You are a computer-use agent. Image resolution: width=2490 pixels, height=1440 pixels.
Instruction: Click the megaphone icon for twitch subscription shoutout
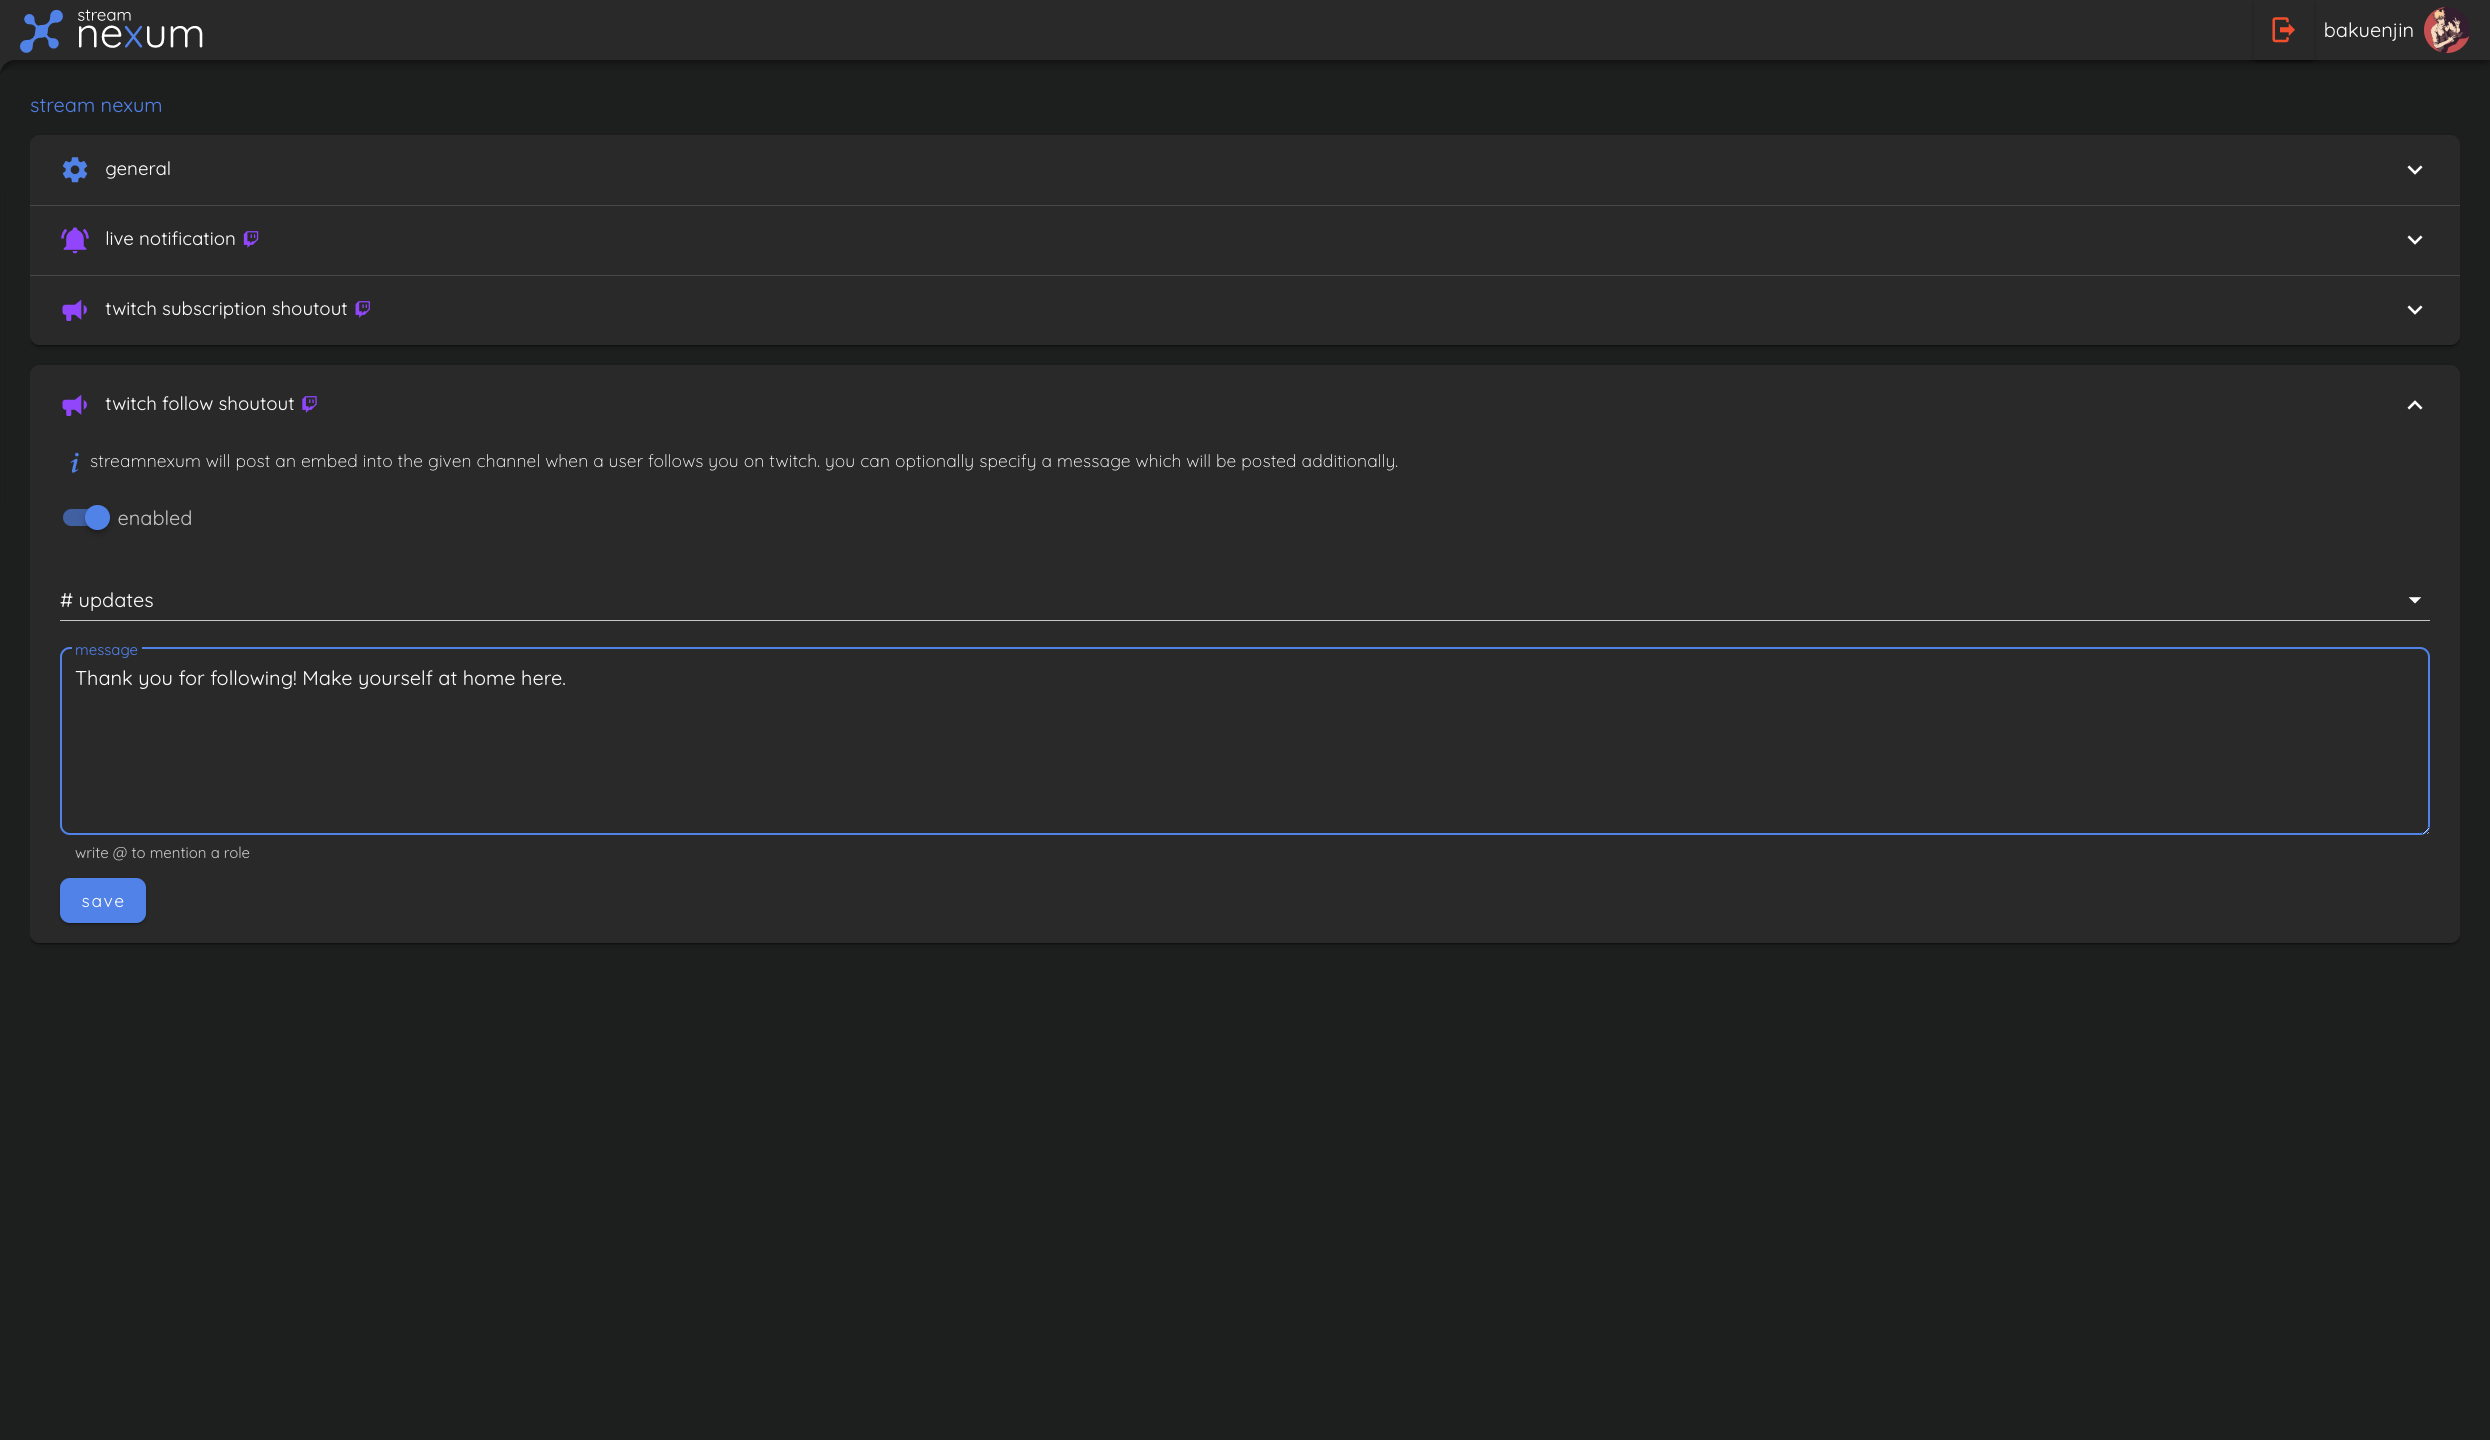click(74, 310)
